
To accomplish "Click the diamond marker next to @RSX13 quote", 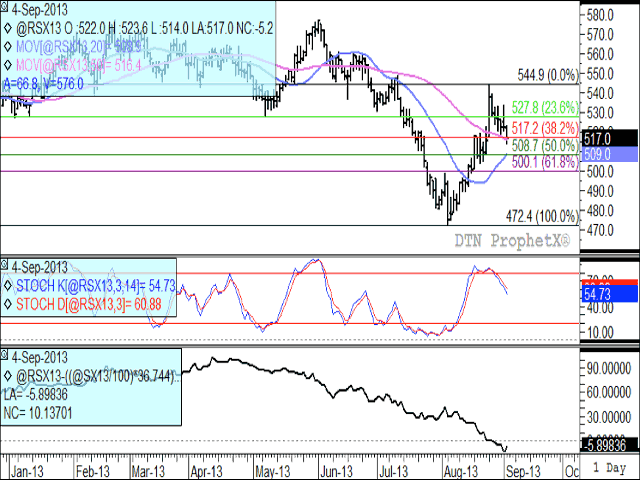I will pos(8,29).
